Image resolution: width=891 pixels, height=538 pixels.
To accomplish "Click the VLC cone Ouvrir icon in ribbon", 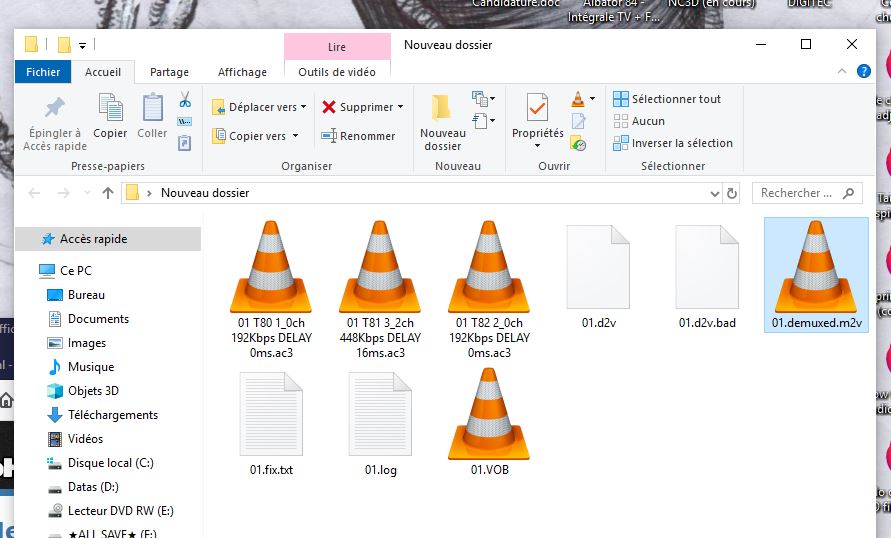I will (x=578, y=99).
